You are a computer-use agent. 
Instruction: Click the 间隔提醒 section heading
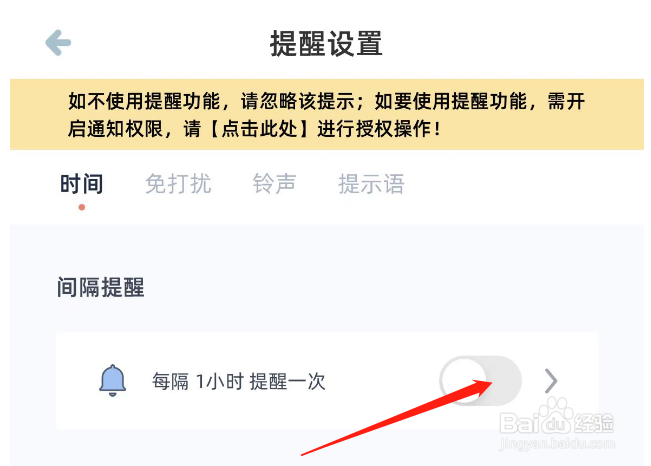100,287
